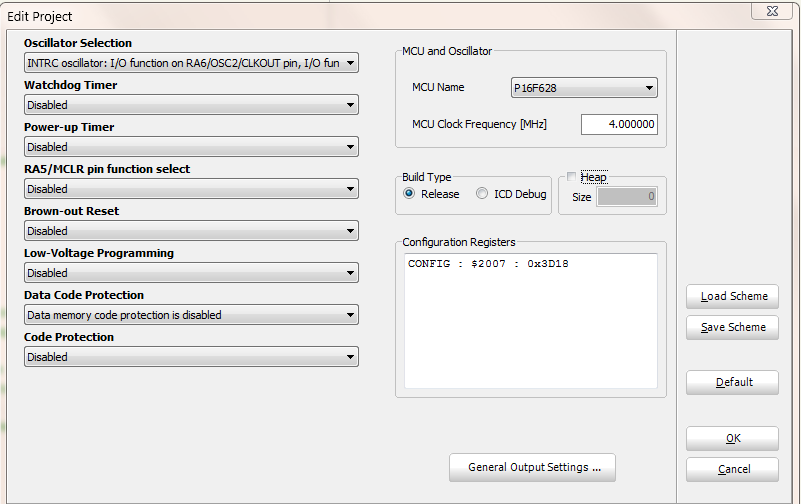
Task: Select the Release build type
Action: tap(409, 194)
